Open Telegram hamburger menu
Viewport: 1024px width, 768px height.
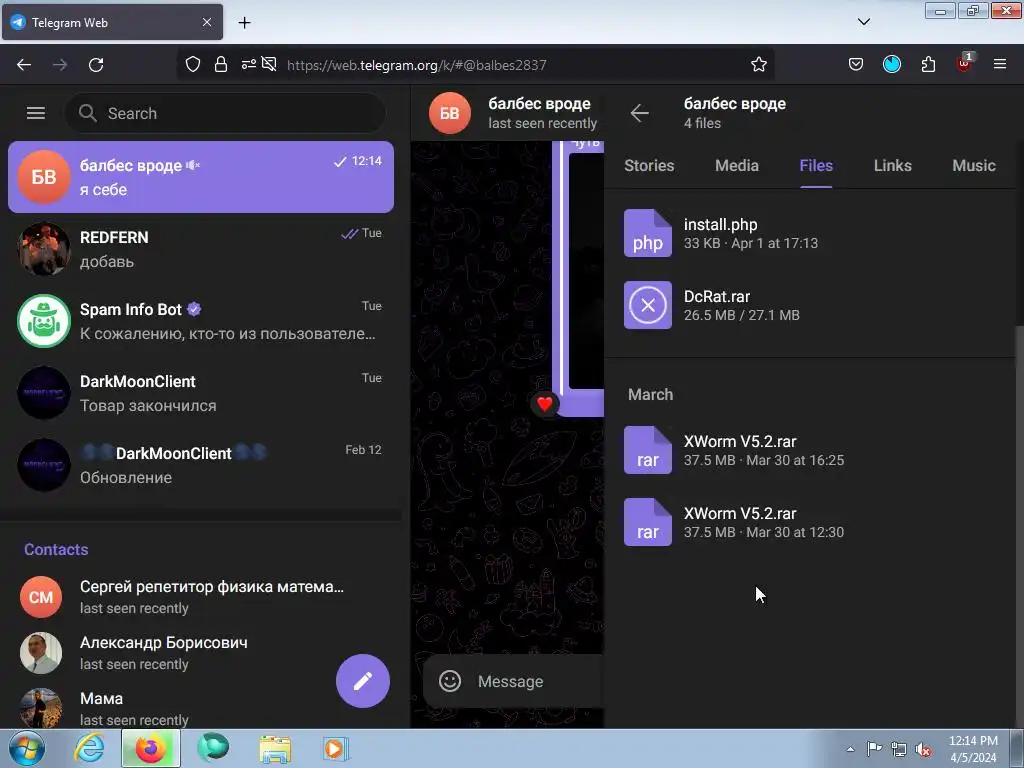tap(36, 113)
